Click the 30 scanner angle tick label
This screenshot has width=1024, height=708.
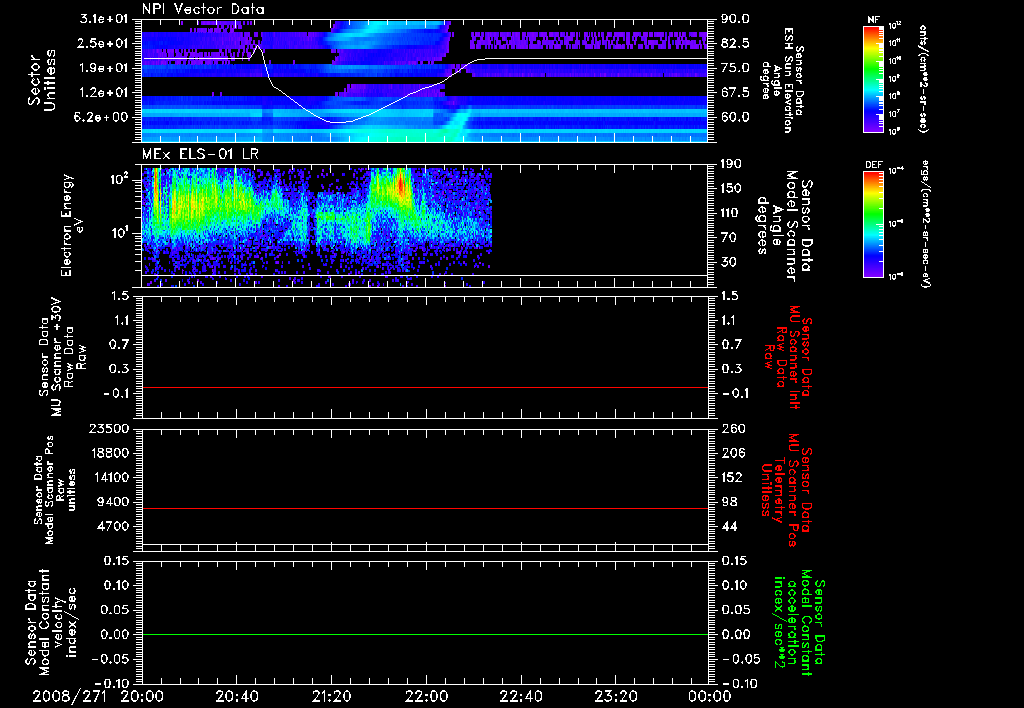coord(729,263)
